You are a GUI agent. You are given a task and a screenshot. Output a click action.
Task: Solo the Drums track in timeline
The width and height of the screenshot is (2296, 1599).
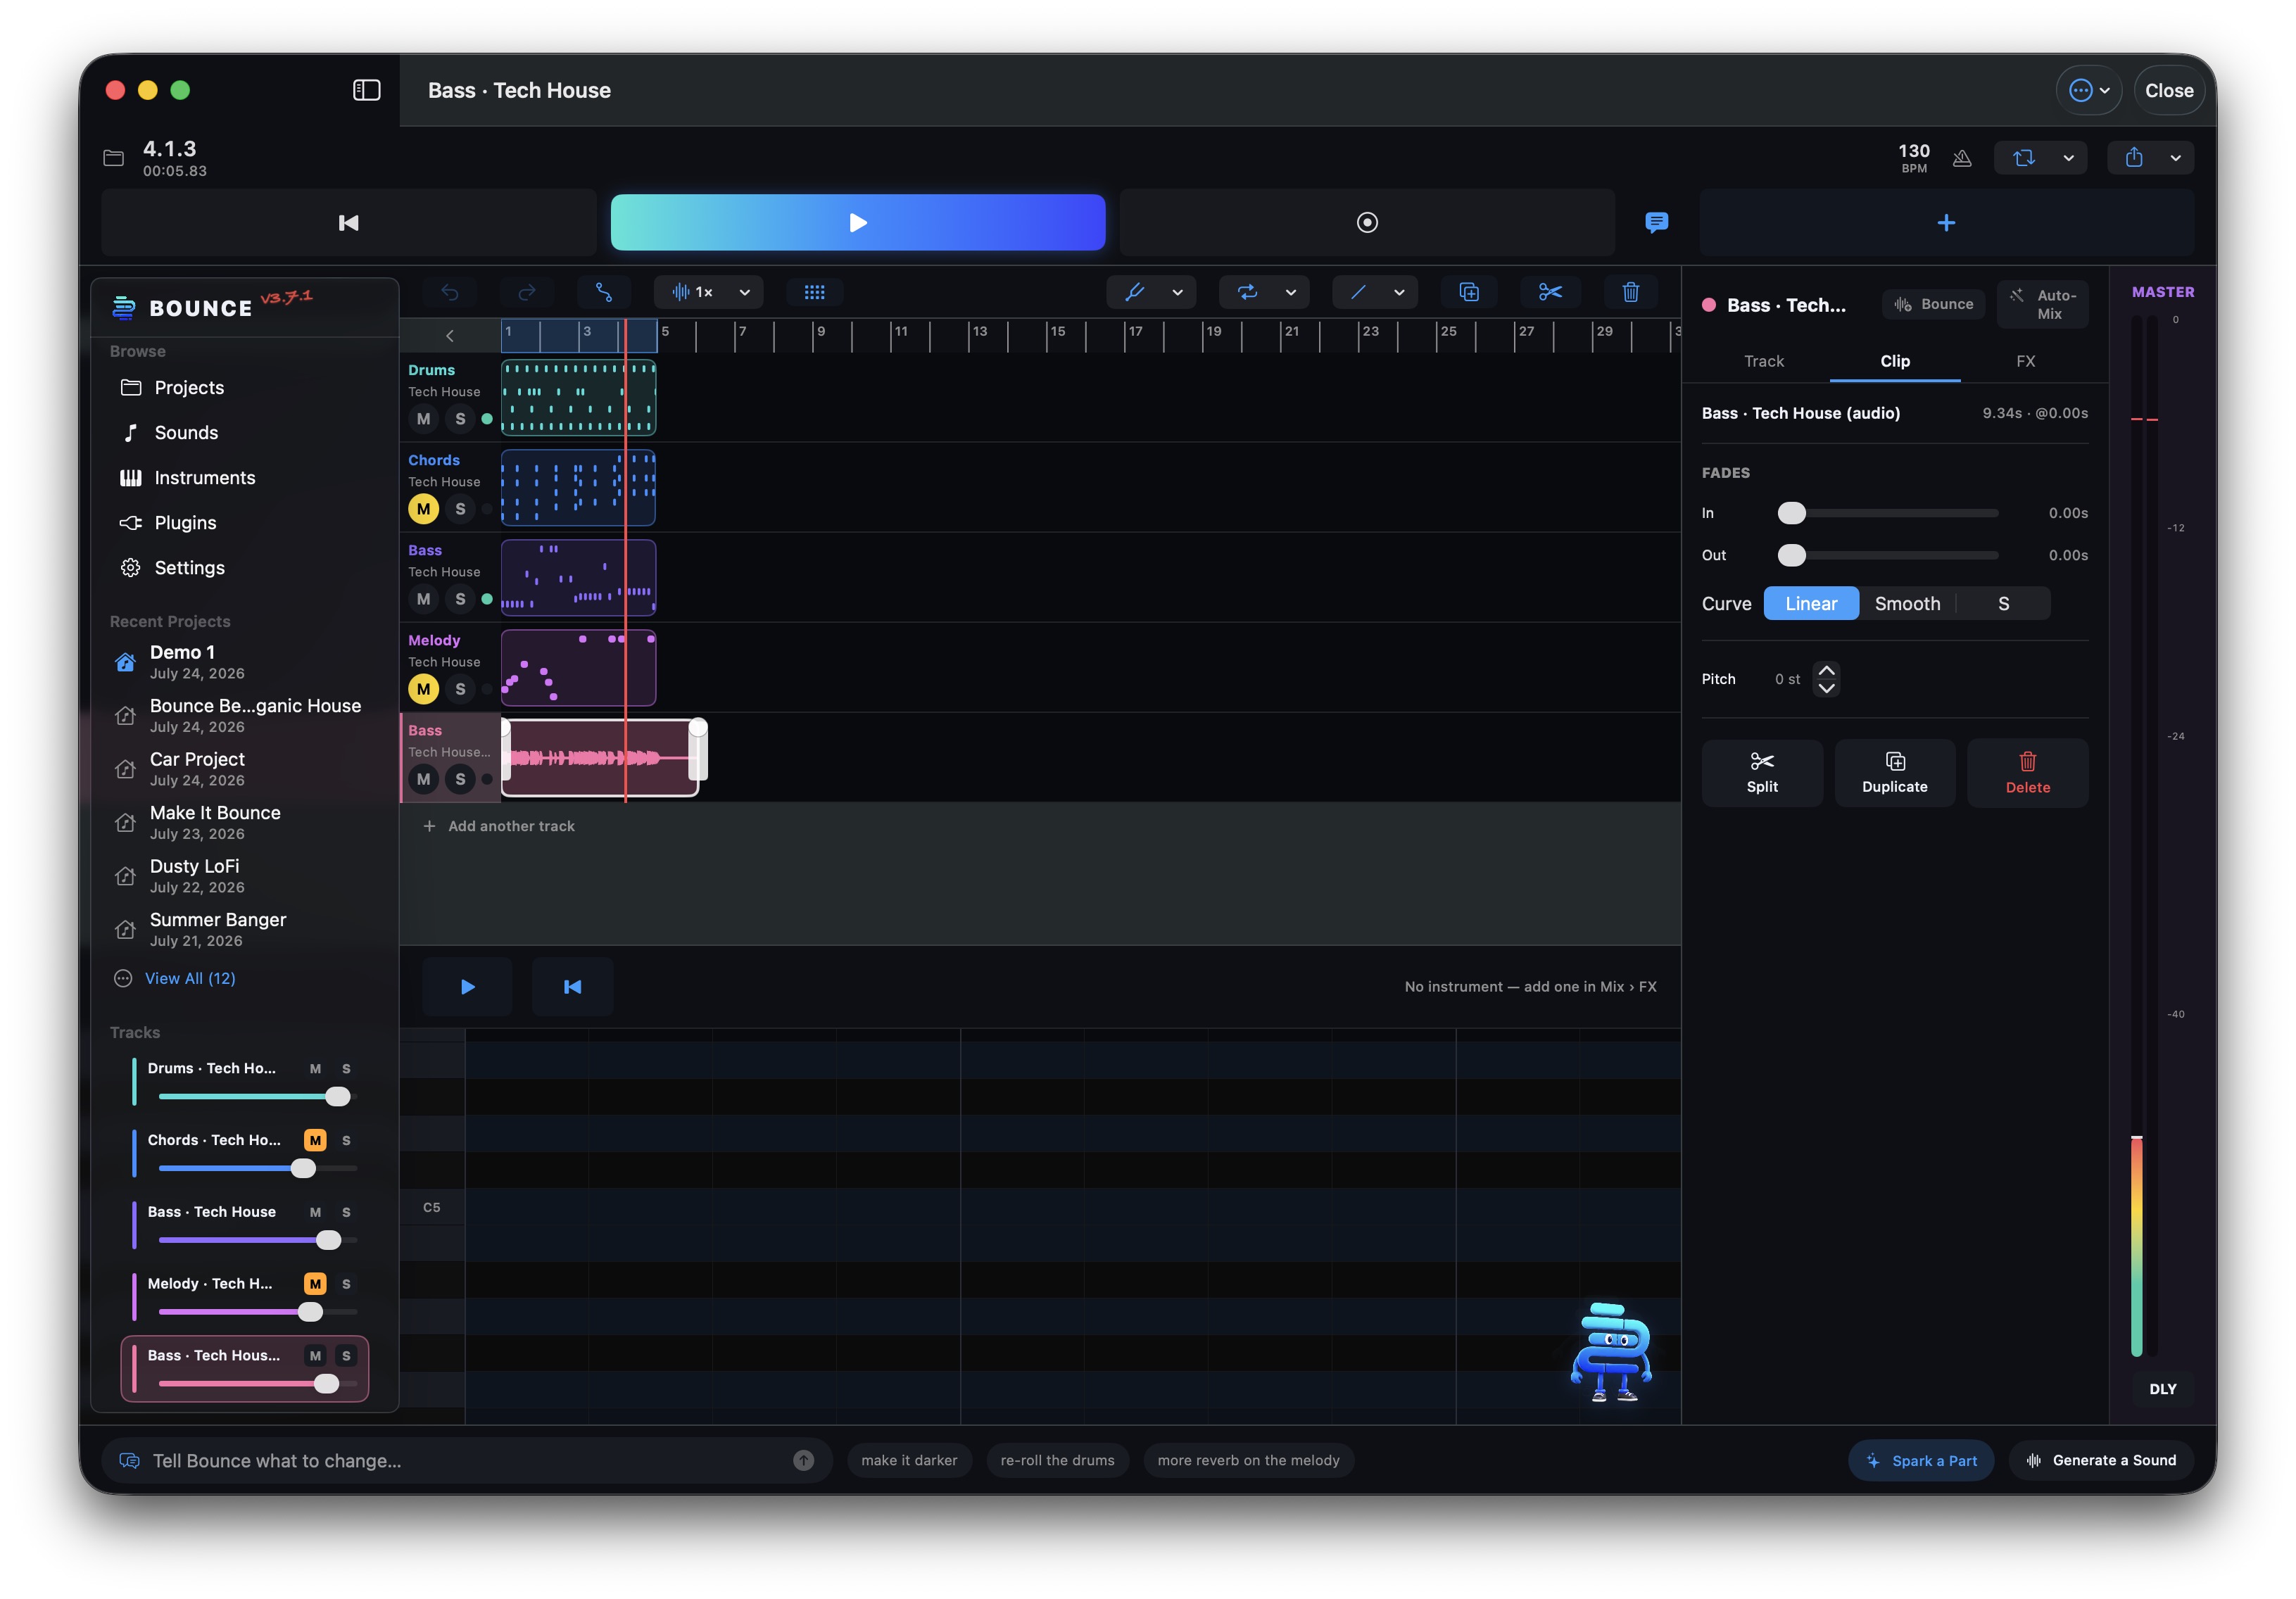point(460,419)
